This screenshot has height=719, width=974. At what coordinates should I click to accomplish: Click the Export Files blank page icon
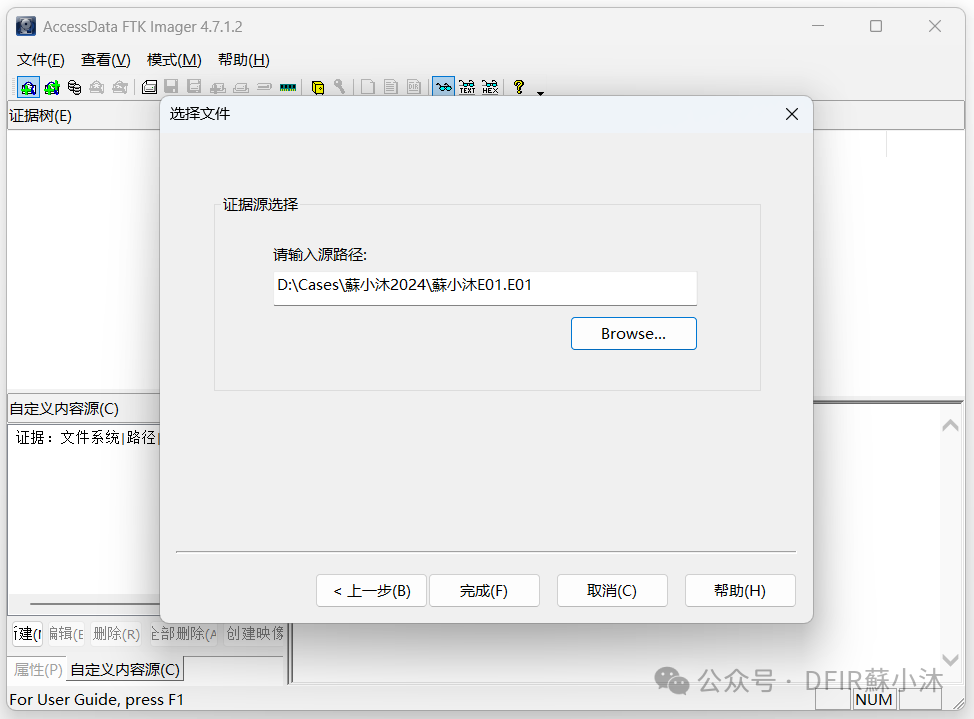(368, 88)
